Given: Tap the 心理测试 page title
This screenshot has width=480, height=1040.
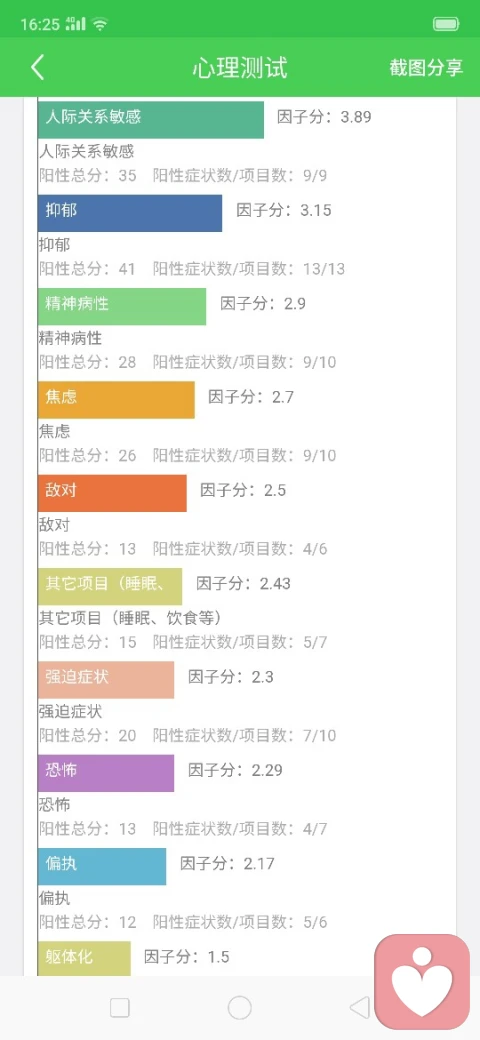Looking at the screenshot, I should pyautogui.click(x=240, y=68).
